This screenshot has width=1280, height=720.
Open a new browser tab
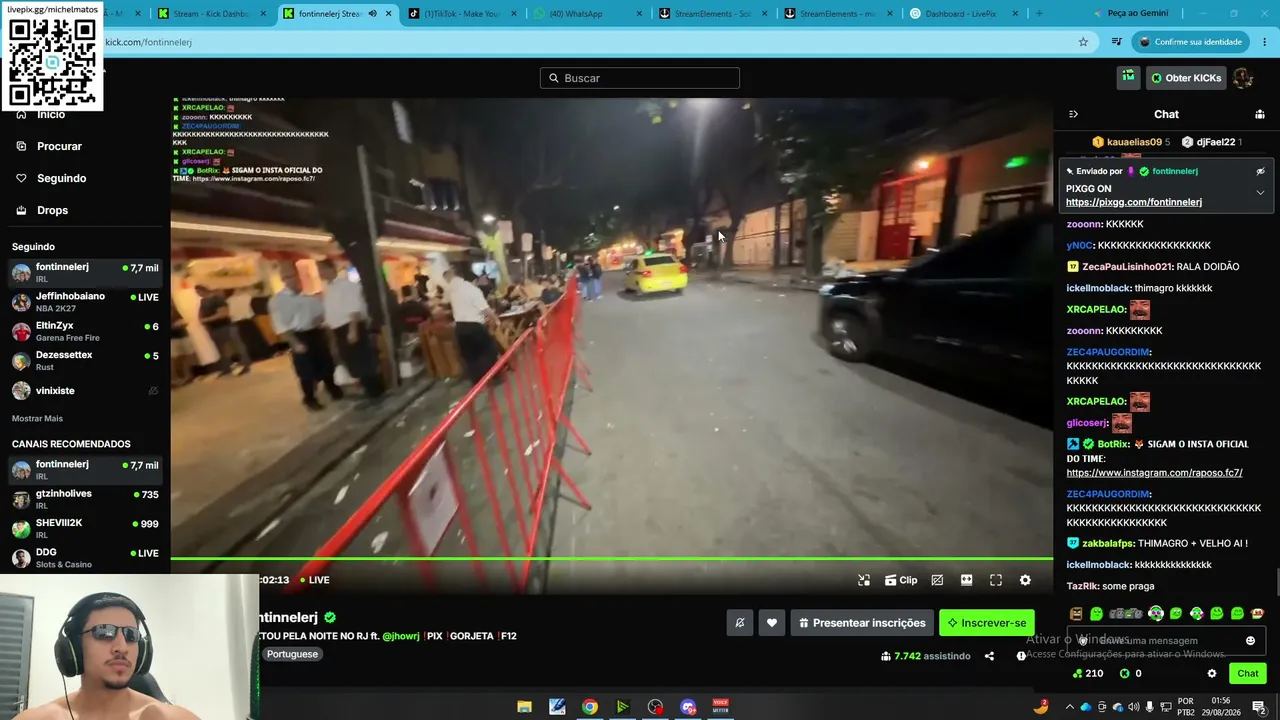tap(1039, 14)
